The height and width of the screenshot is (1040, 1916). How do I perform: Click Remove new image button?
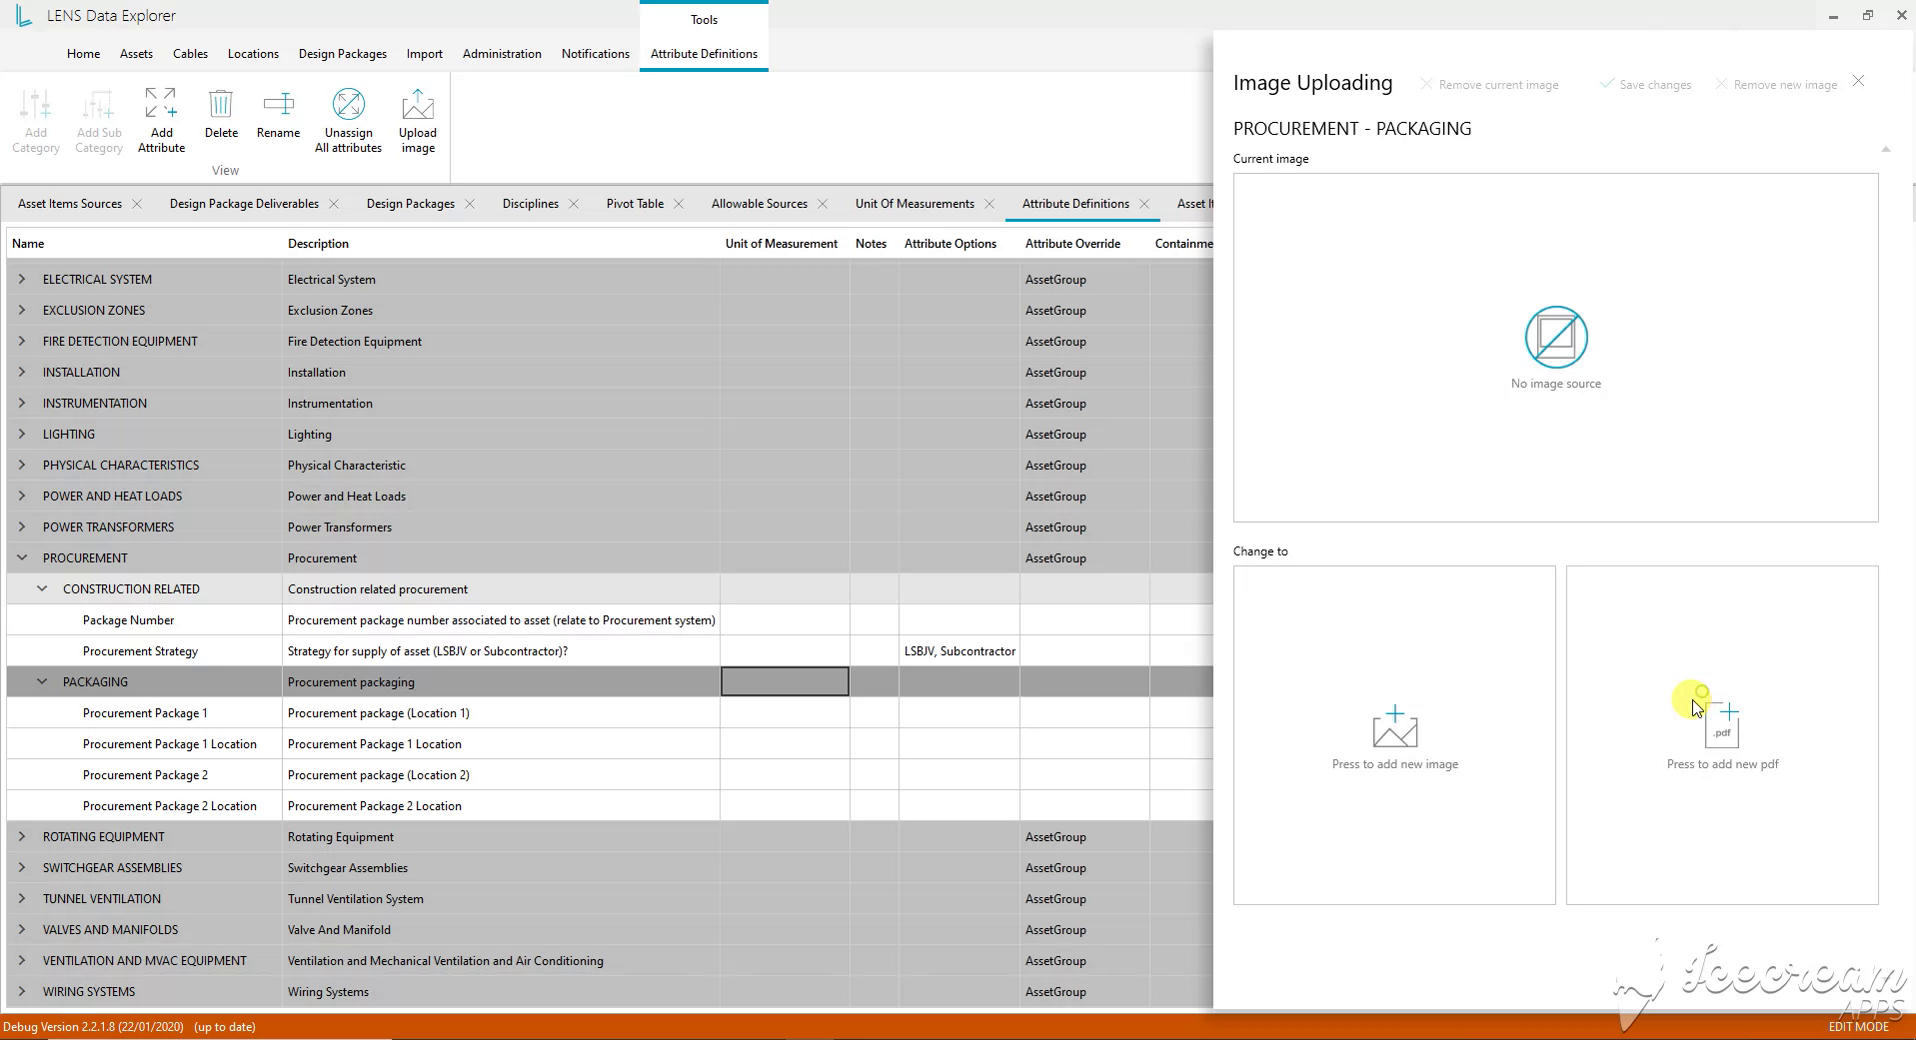tap(1776, 85)
